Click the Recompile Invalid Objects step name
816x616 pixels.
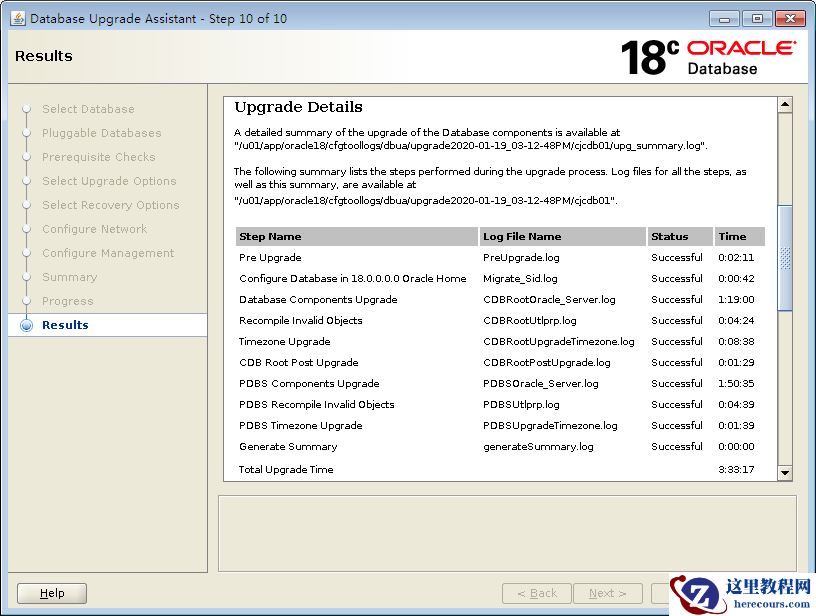click(301, 320)
